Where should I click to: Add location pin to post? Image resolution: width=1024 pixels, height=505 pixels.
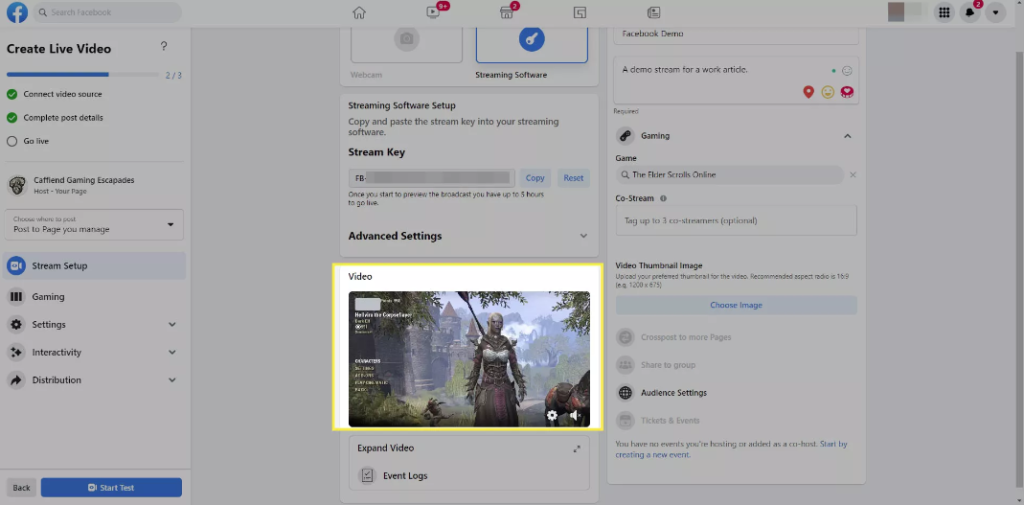pyautogui.click(x=808, y=92)
